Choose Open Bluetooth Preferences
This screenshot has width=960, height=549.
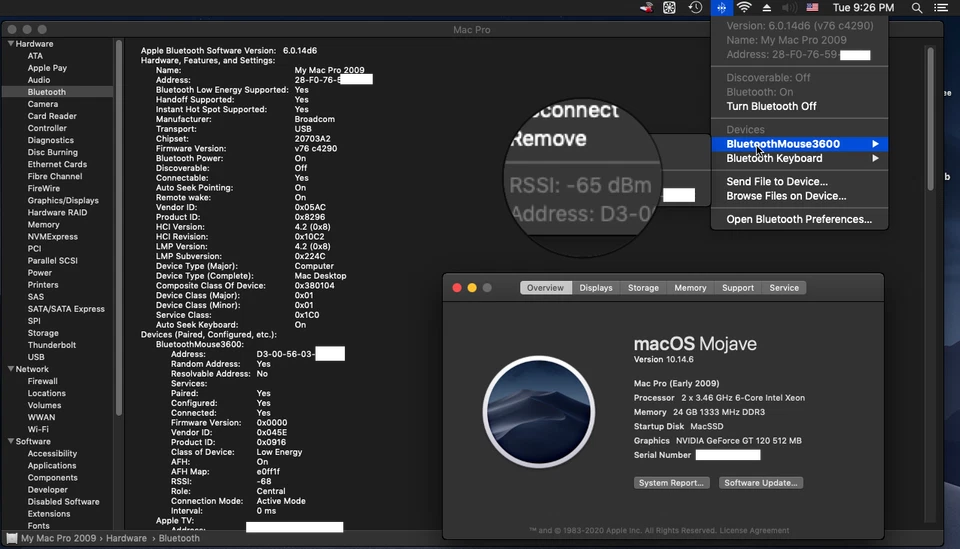click(798, 219)
